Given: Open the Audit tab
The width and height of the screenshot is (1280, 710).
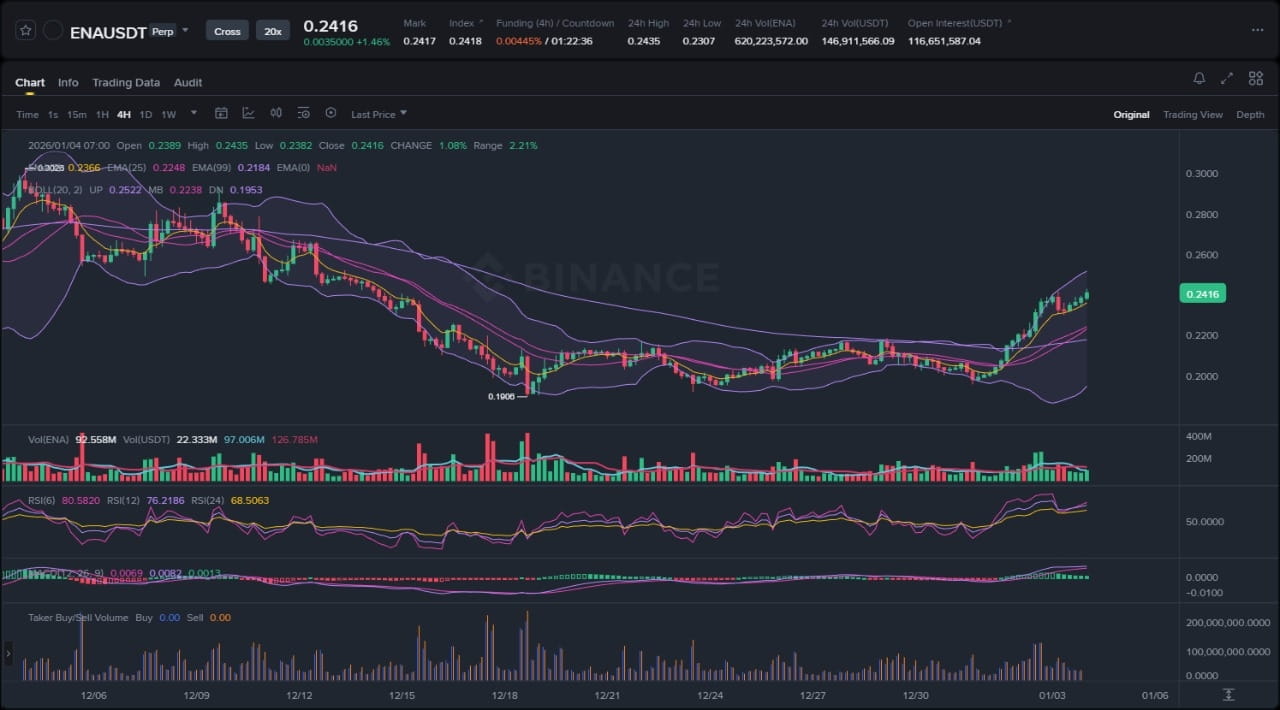Looking at the screenshot, I should click(188, 82).
